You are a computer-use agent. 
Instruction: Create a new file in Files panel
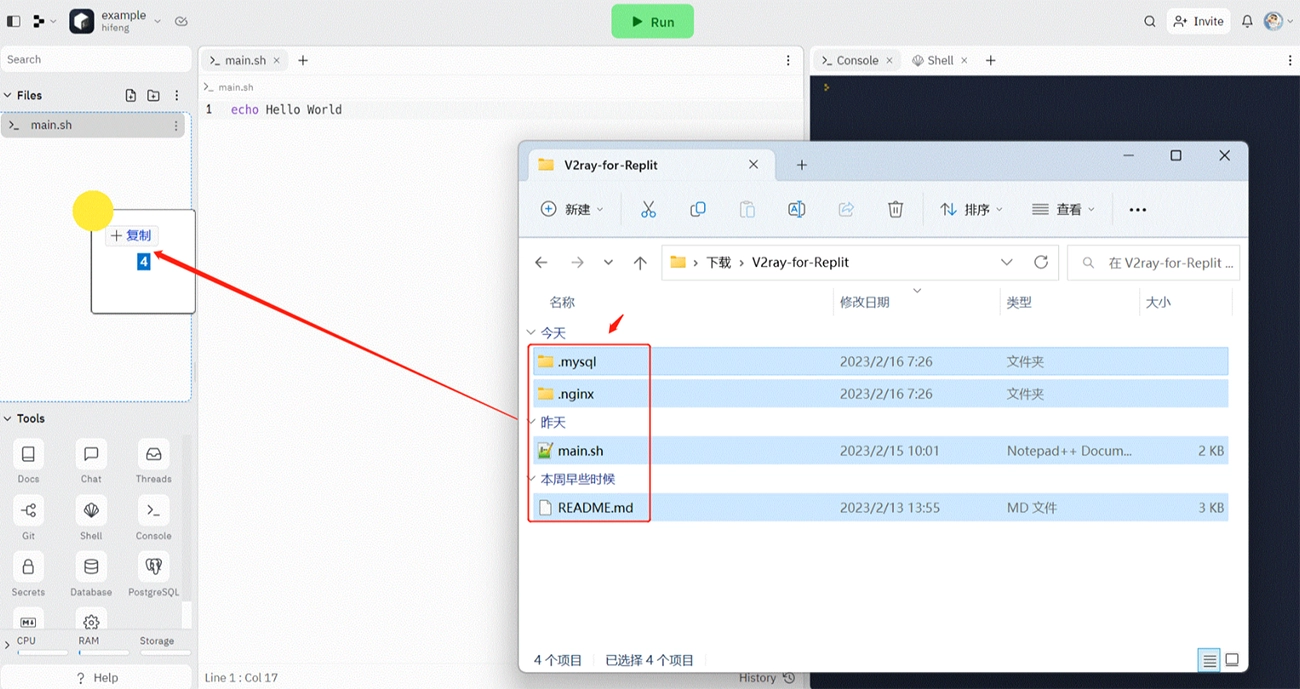point(131,96)
